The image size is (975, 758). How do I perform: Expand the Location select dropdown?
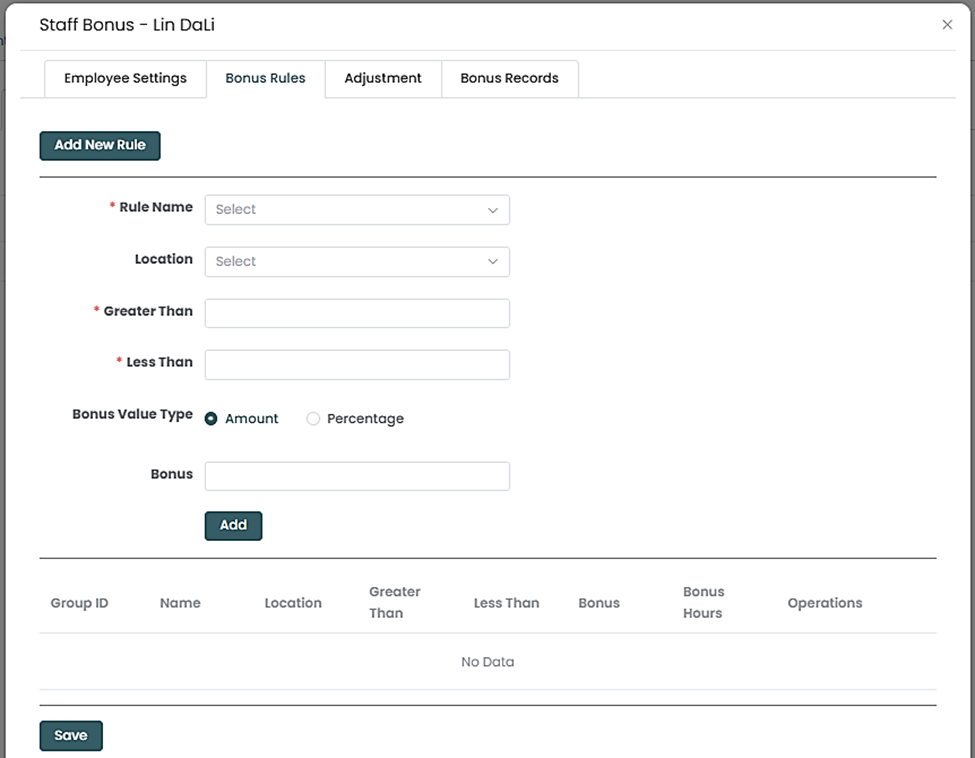(x=357, y=262)
